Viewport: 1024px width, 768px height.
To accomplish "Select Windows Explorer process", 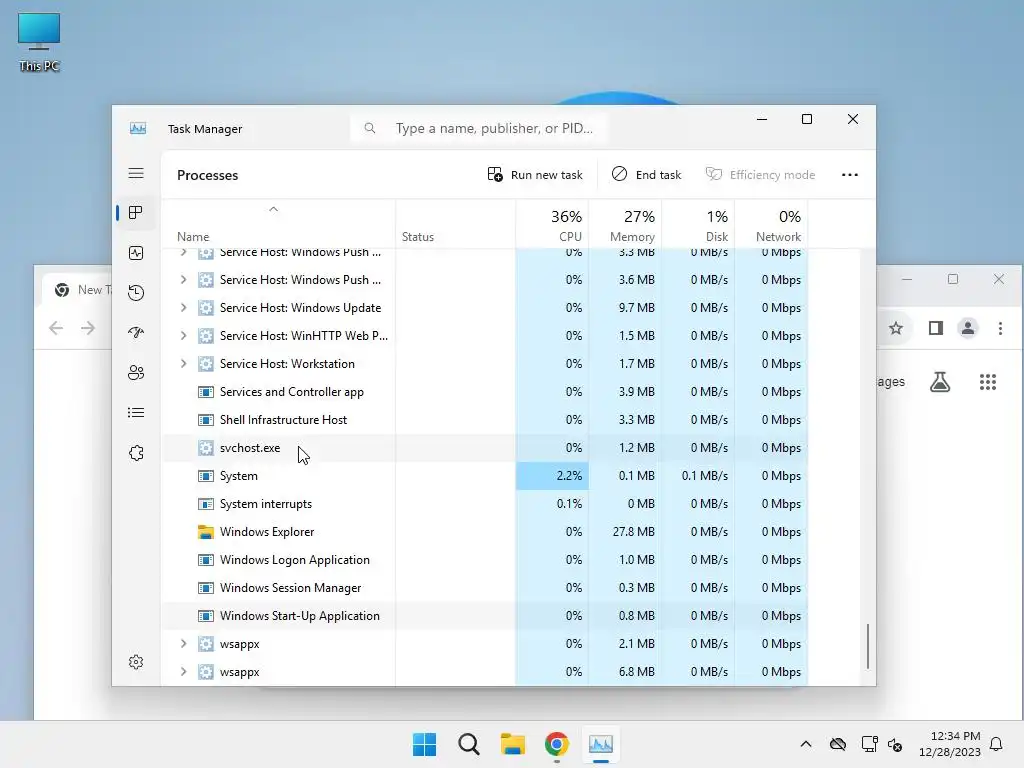I will coord(484,532).
